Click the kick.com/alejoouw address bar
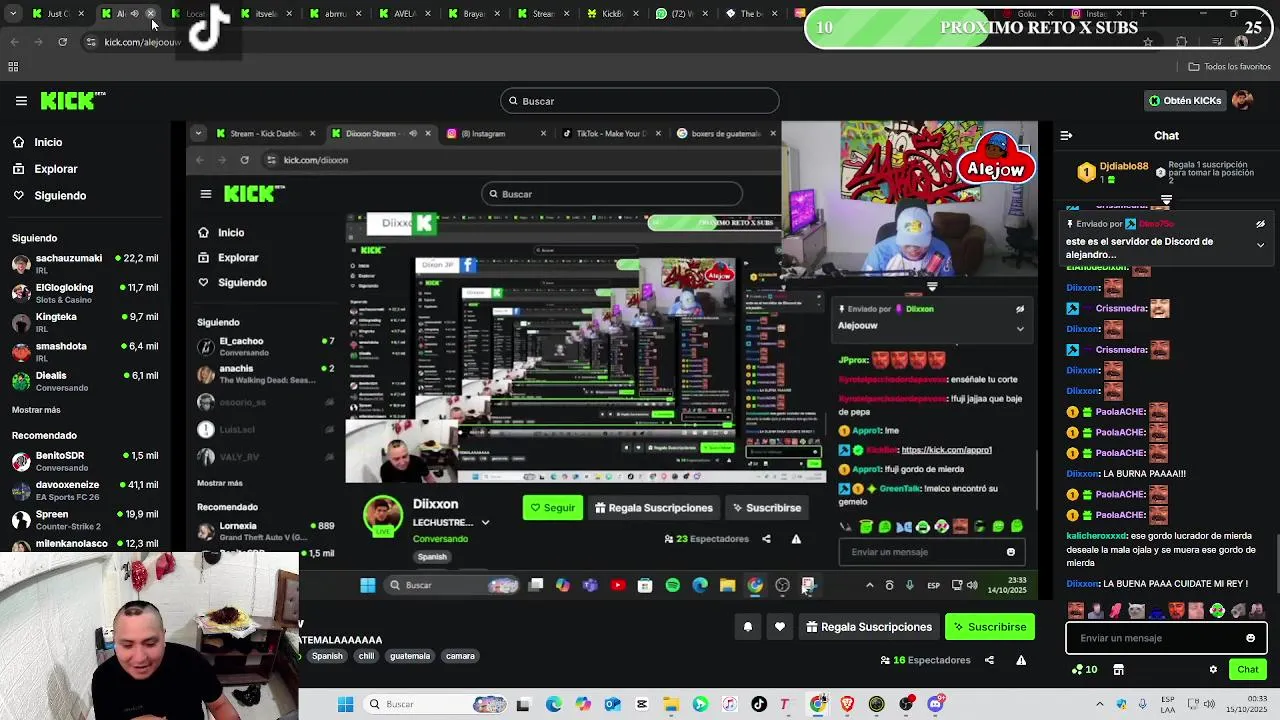Viewport: 1280px width, 720px height. click(x=142, y=42)
